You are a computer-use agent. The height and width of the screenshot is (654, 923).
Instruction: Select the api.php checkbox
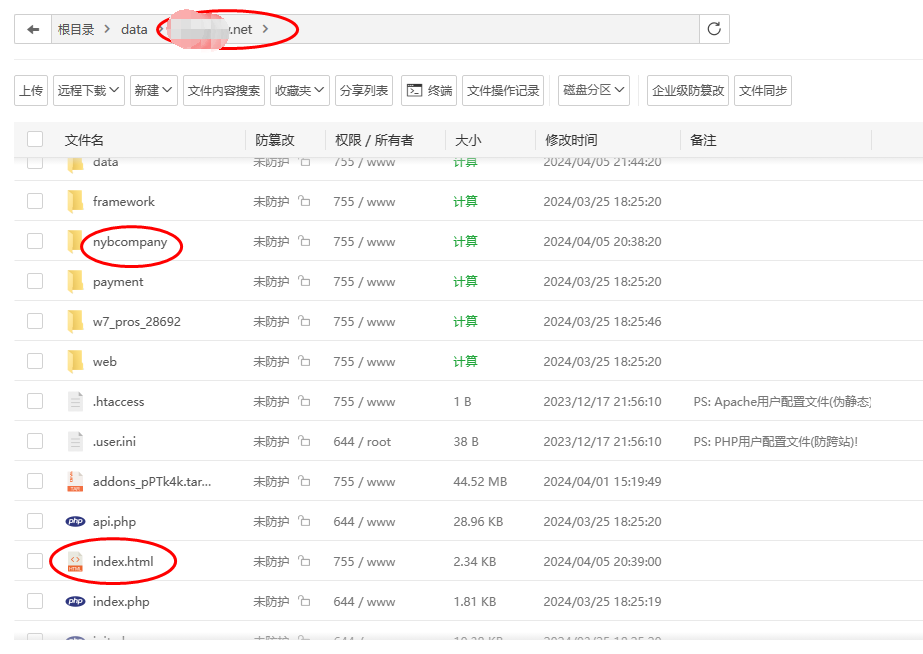click(x=35, y=522)
